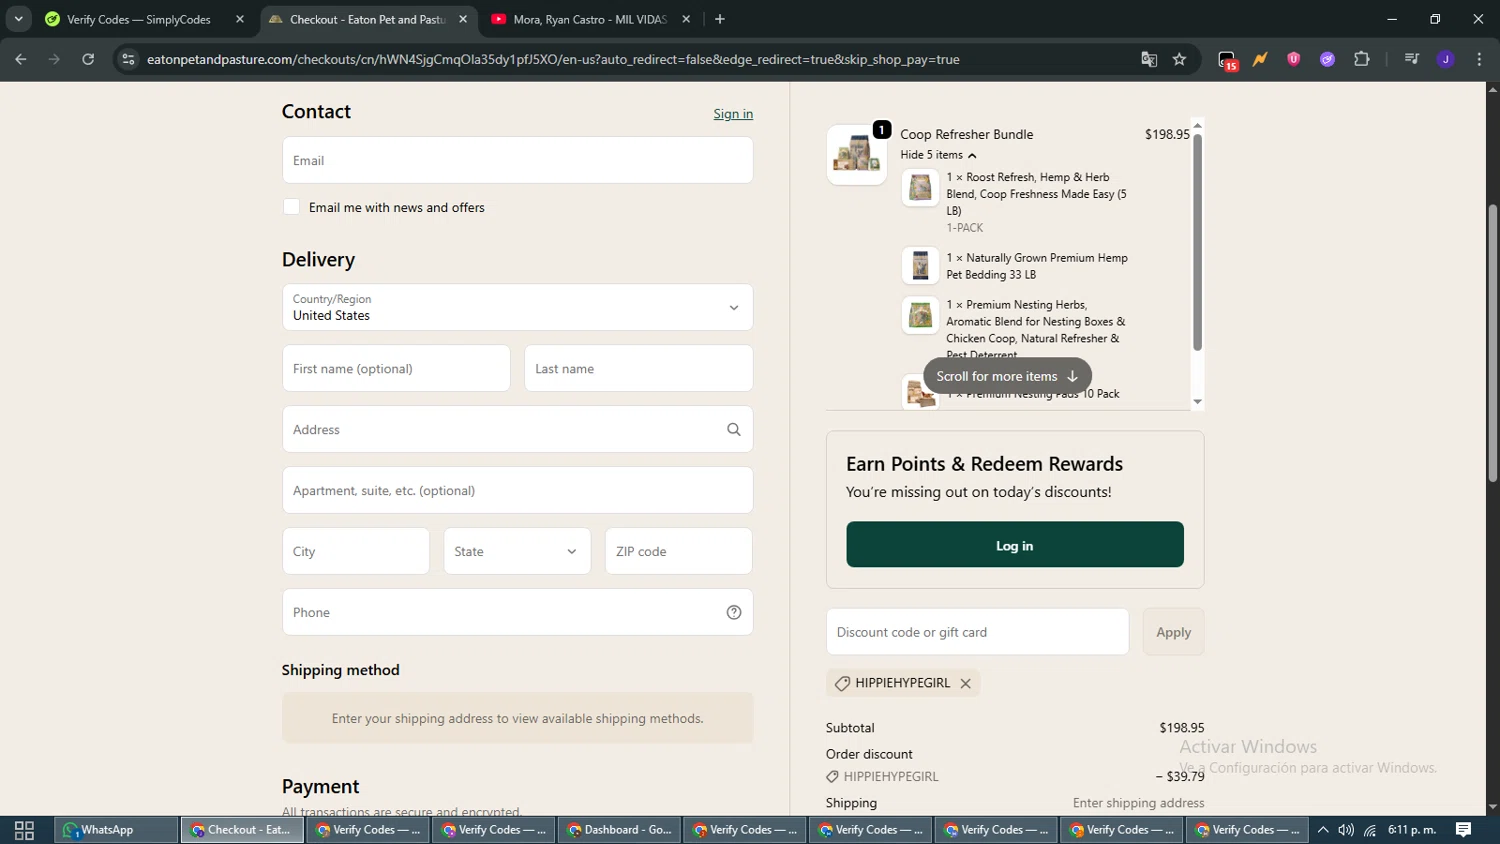Open the Windows Task View icon
The height and width of the screenshot is (844, 1500).
(x=25, y=830)
